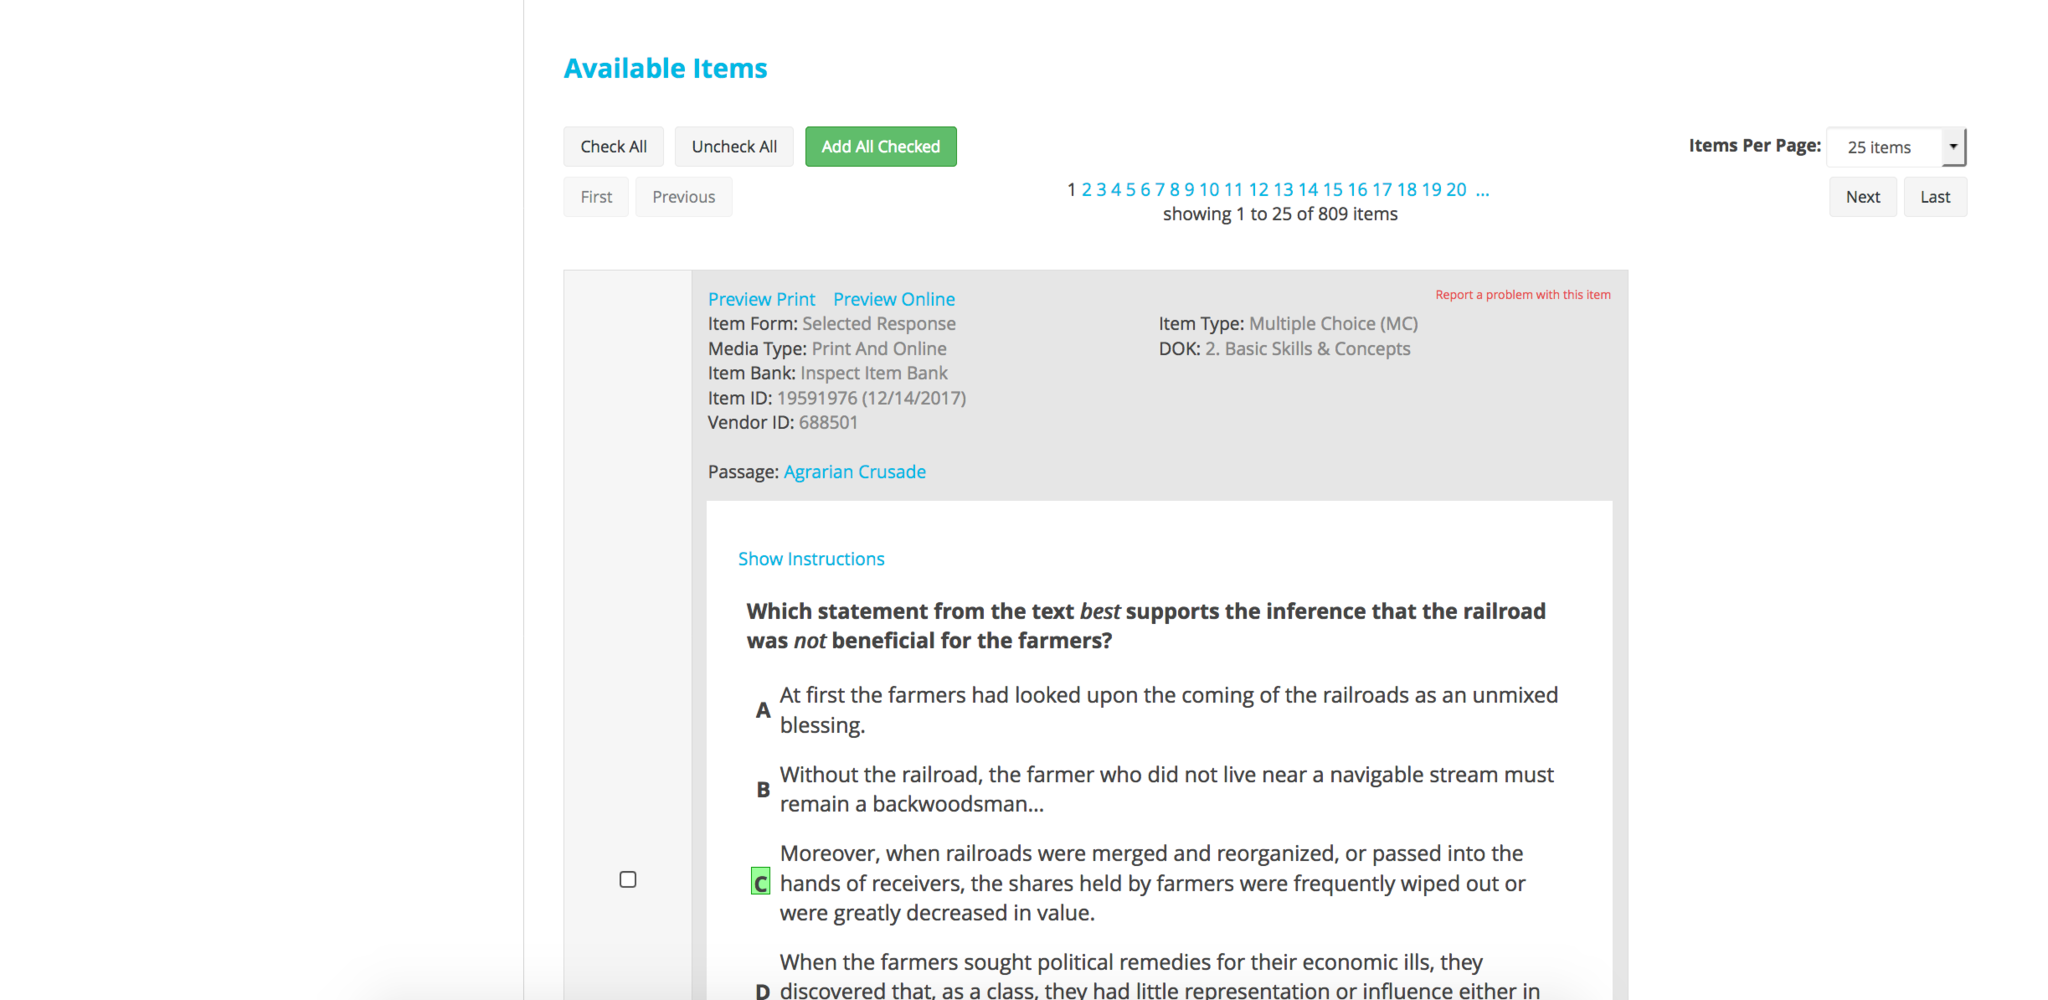Go to page 10 in pagination

1209,190
